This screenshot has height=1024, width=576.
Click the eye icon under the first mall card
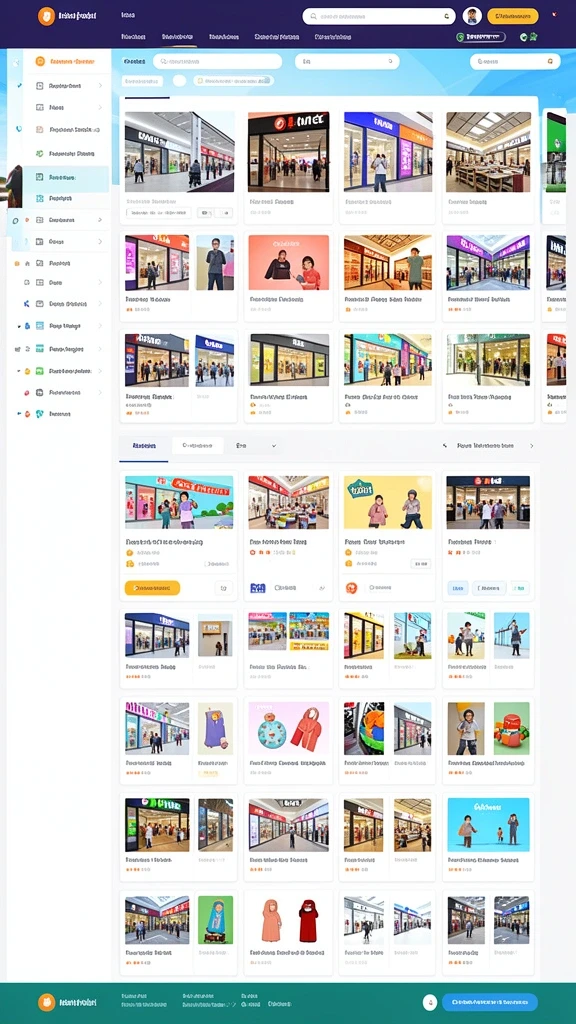point(206,213)
